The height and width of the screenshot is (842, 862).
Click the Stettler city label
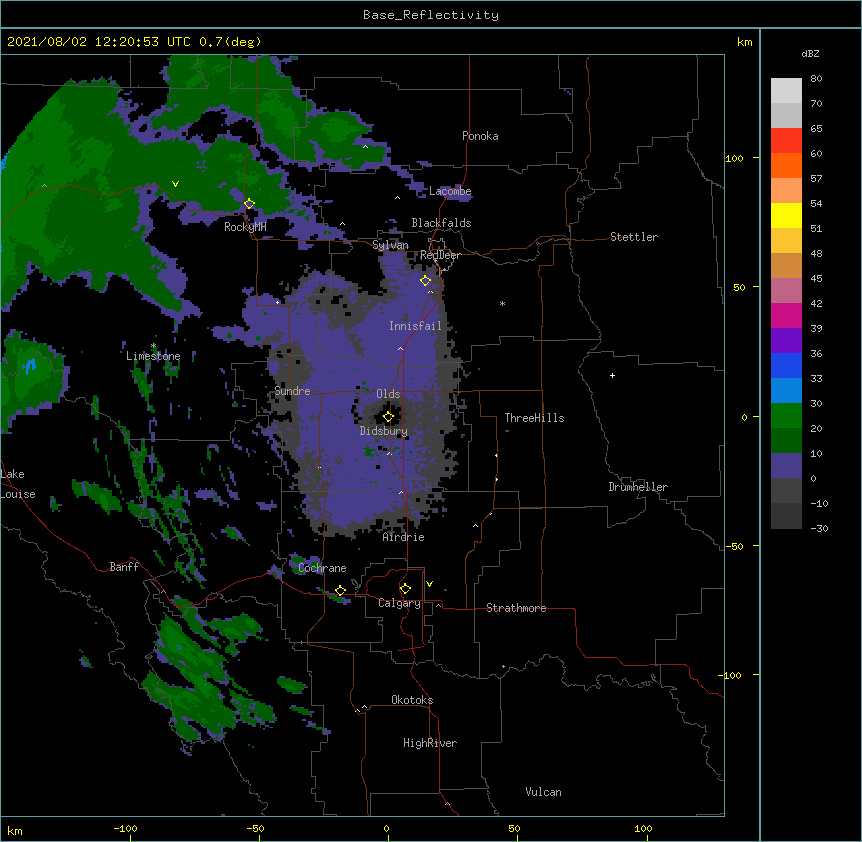(x=634, y=237)
